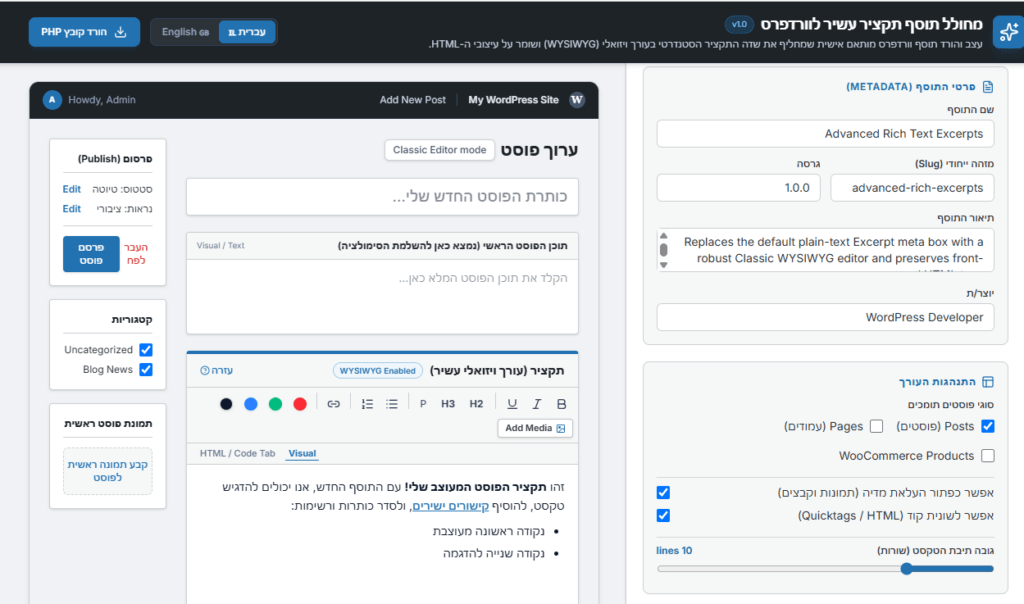The width and height of the screenshot is (1024, 604).
Task: Apply italic formatting in excerpt editor
Action: click(536, 404)
